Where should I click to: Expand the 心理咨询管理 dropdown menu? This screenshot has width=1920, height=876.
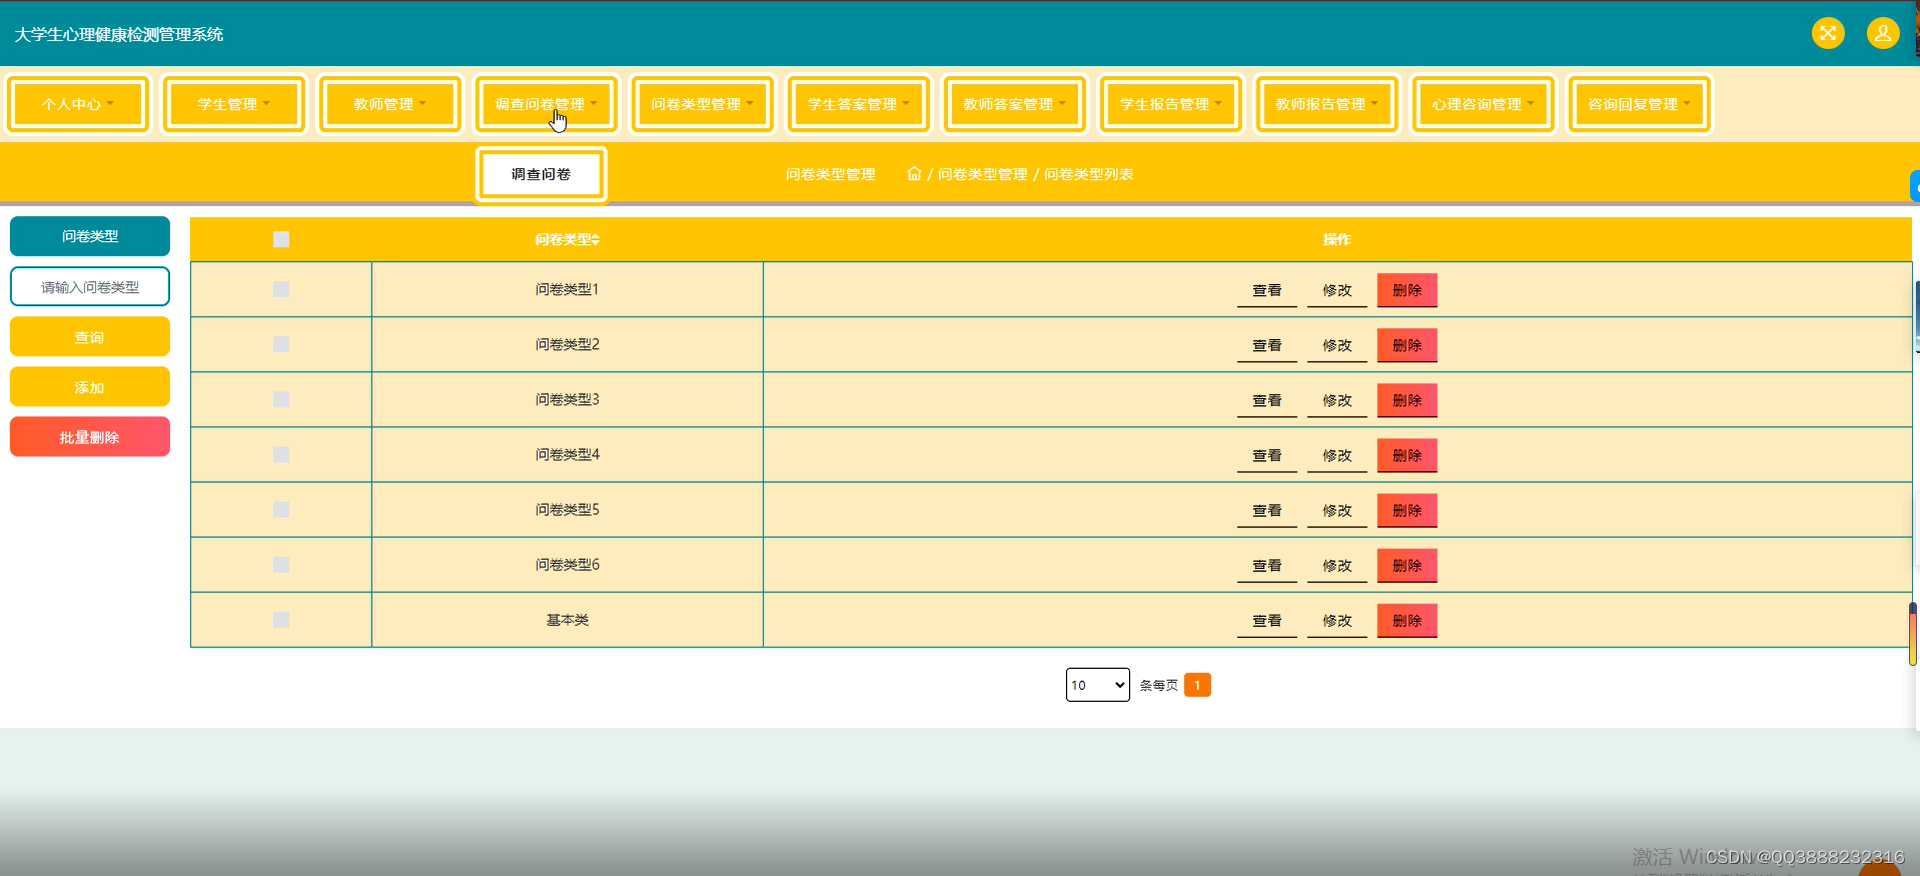click(x=1482, y=104)
